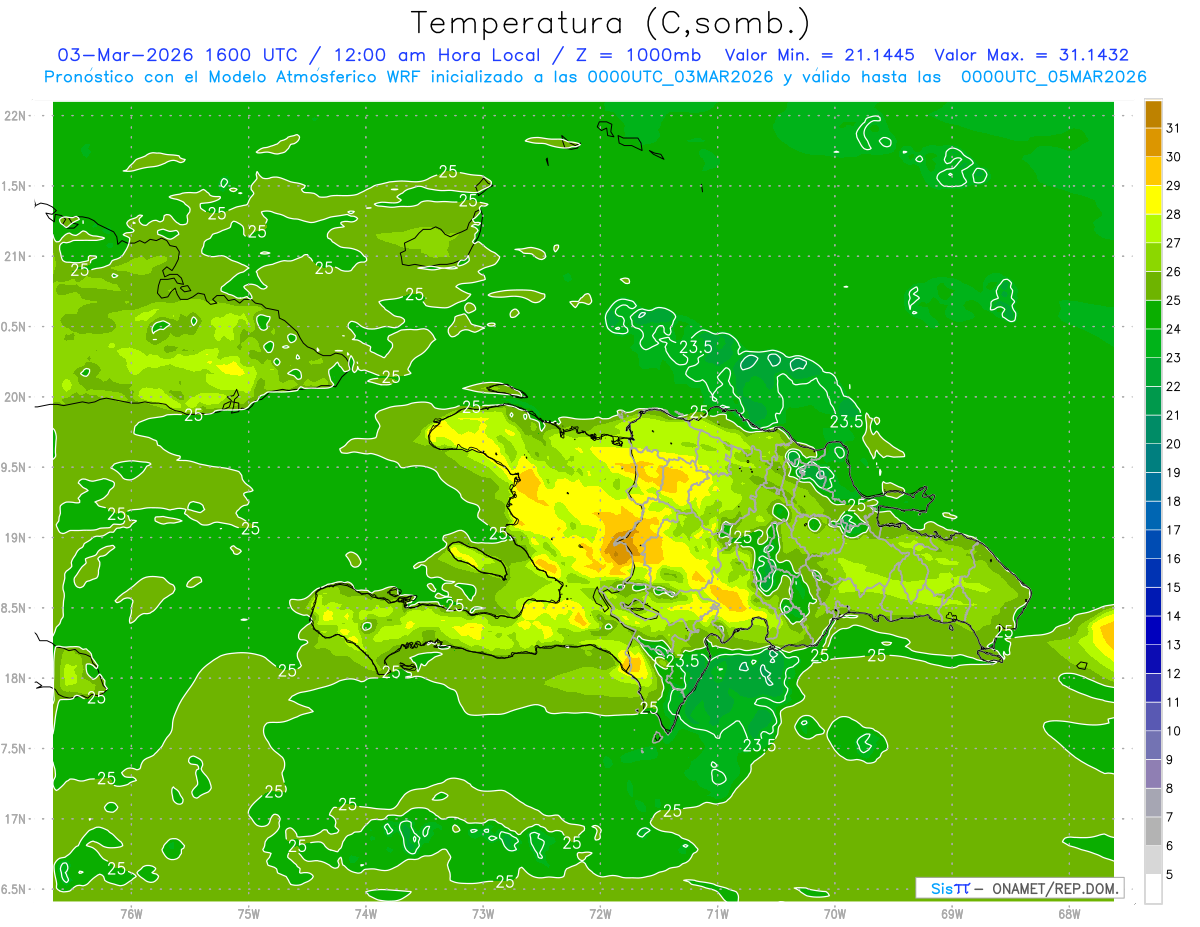Click the 6.5N latitude axis label
This screenshot has width=1200, height=927.
tap(15, 889)
